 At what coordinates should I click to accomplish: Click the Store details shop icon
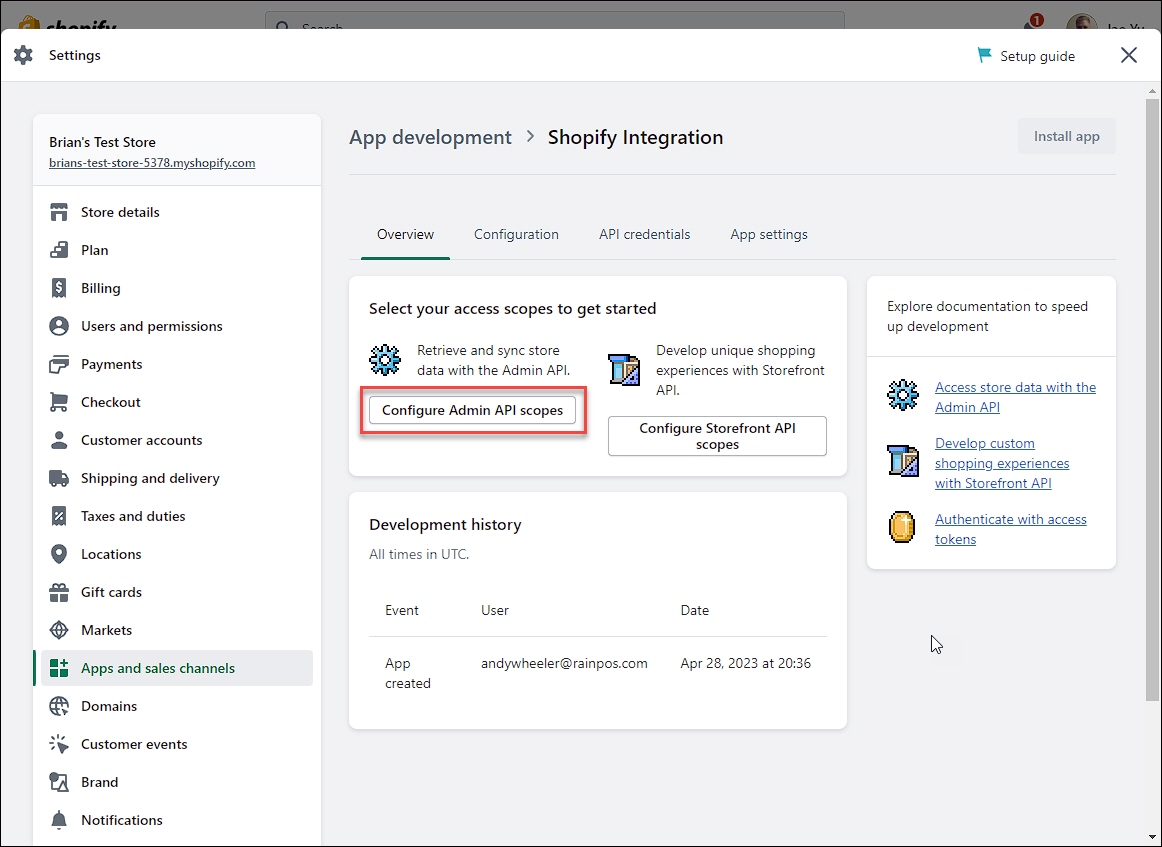(x=59, y=212)
